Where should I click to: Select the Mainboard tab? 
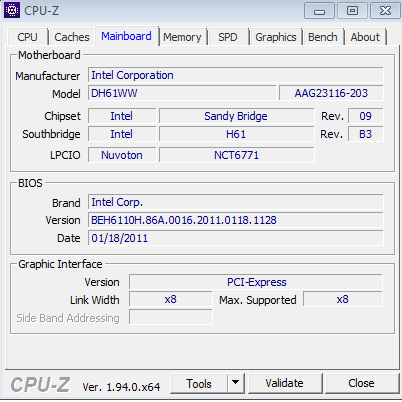[x=127, y=36]
